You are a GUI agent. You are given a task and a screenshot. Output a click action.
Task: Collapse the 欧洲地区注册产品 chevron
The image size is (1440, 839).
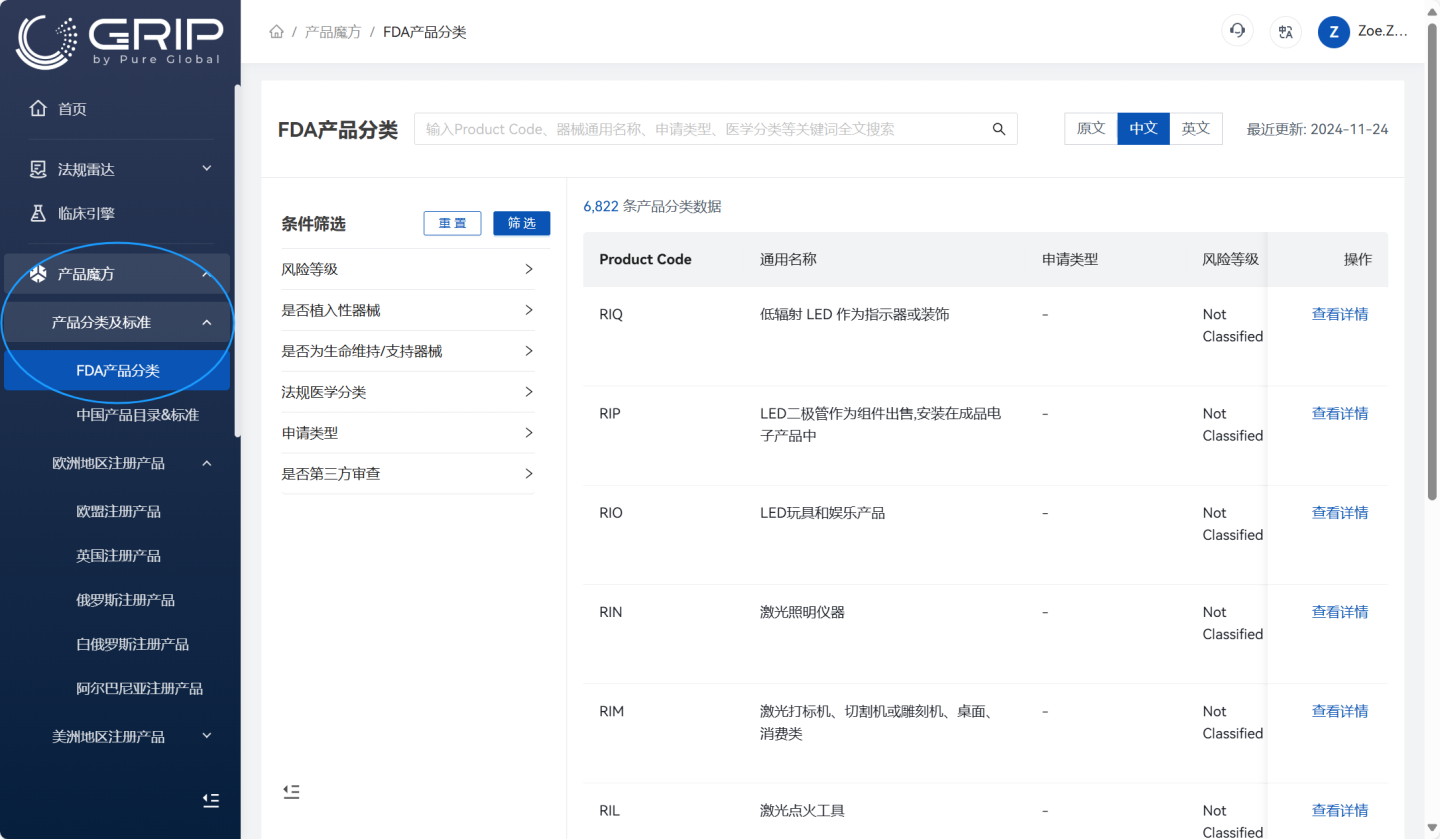click(x=207, y=463)
